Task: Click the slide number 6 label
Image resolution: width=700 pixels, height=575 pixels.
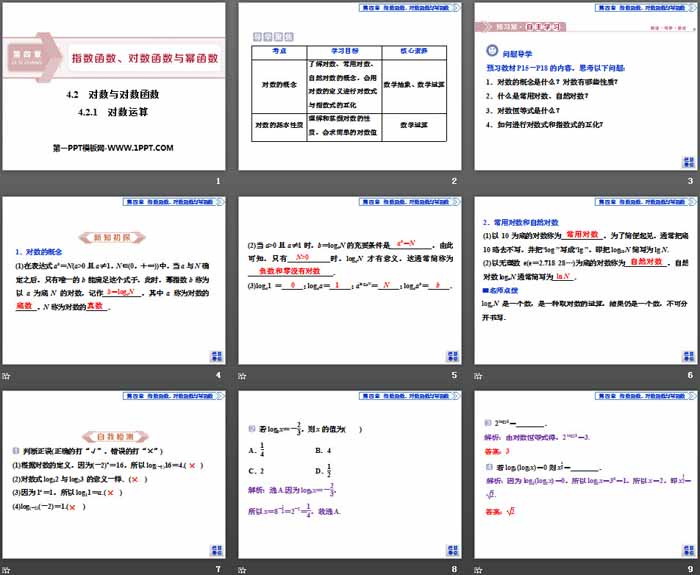Action: pos(689,376)
